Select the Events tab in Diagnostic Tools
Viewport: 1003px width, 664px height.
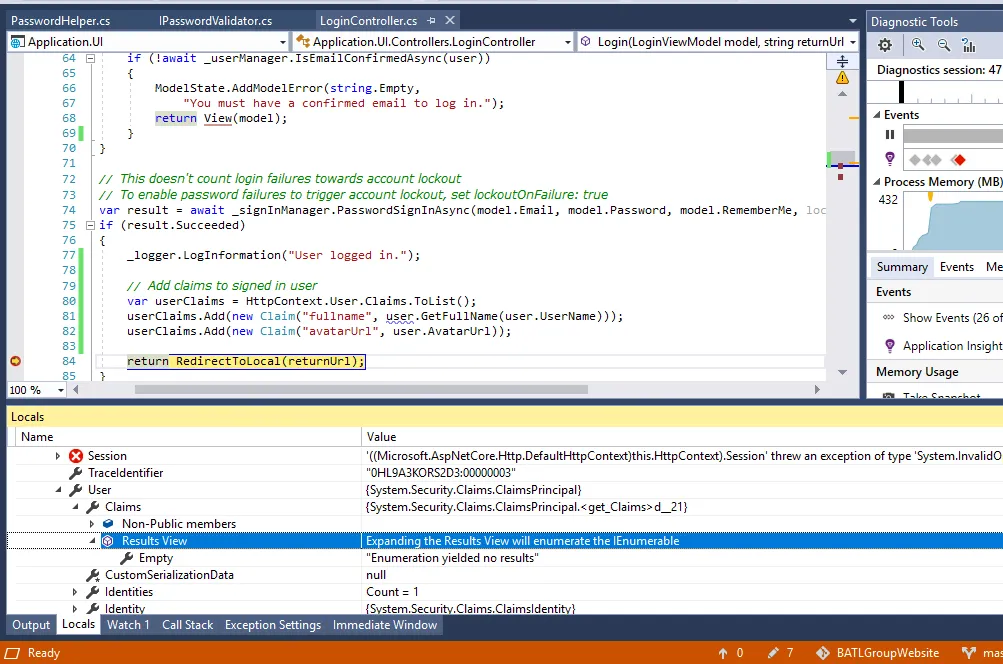(957, 267)
